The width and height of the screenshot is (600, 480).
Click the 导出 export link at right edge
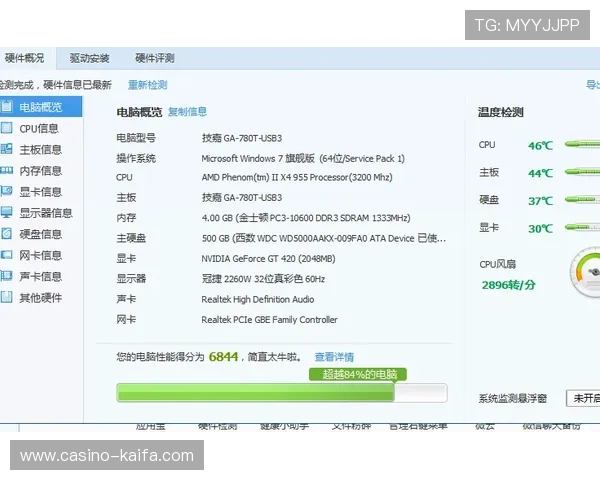[x=593, y=85]
